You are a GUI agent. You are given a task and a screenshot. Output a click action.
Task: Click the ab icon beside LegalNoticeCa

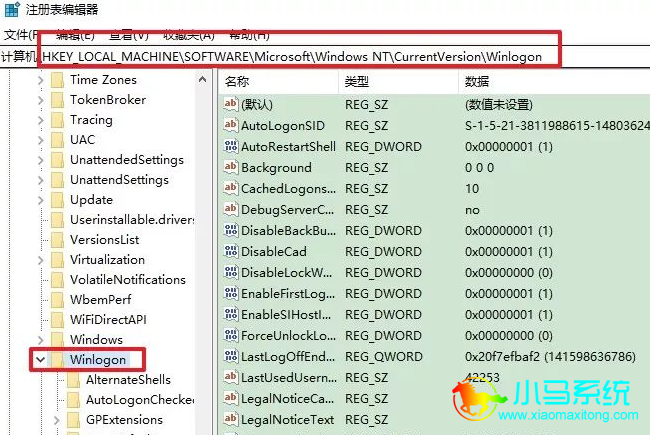tap(231, 398)
